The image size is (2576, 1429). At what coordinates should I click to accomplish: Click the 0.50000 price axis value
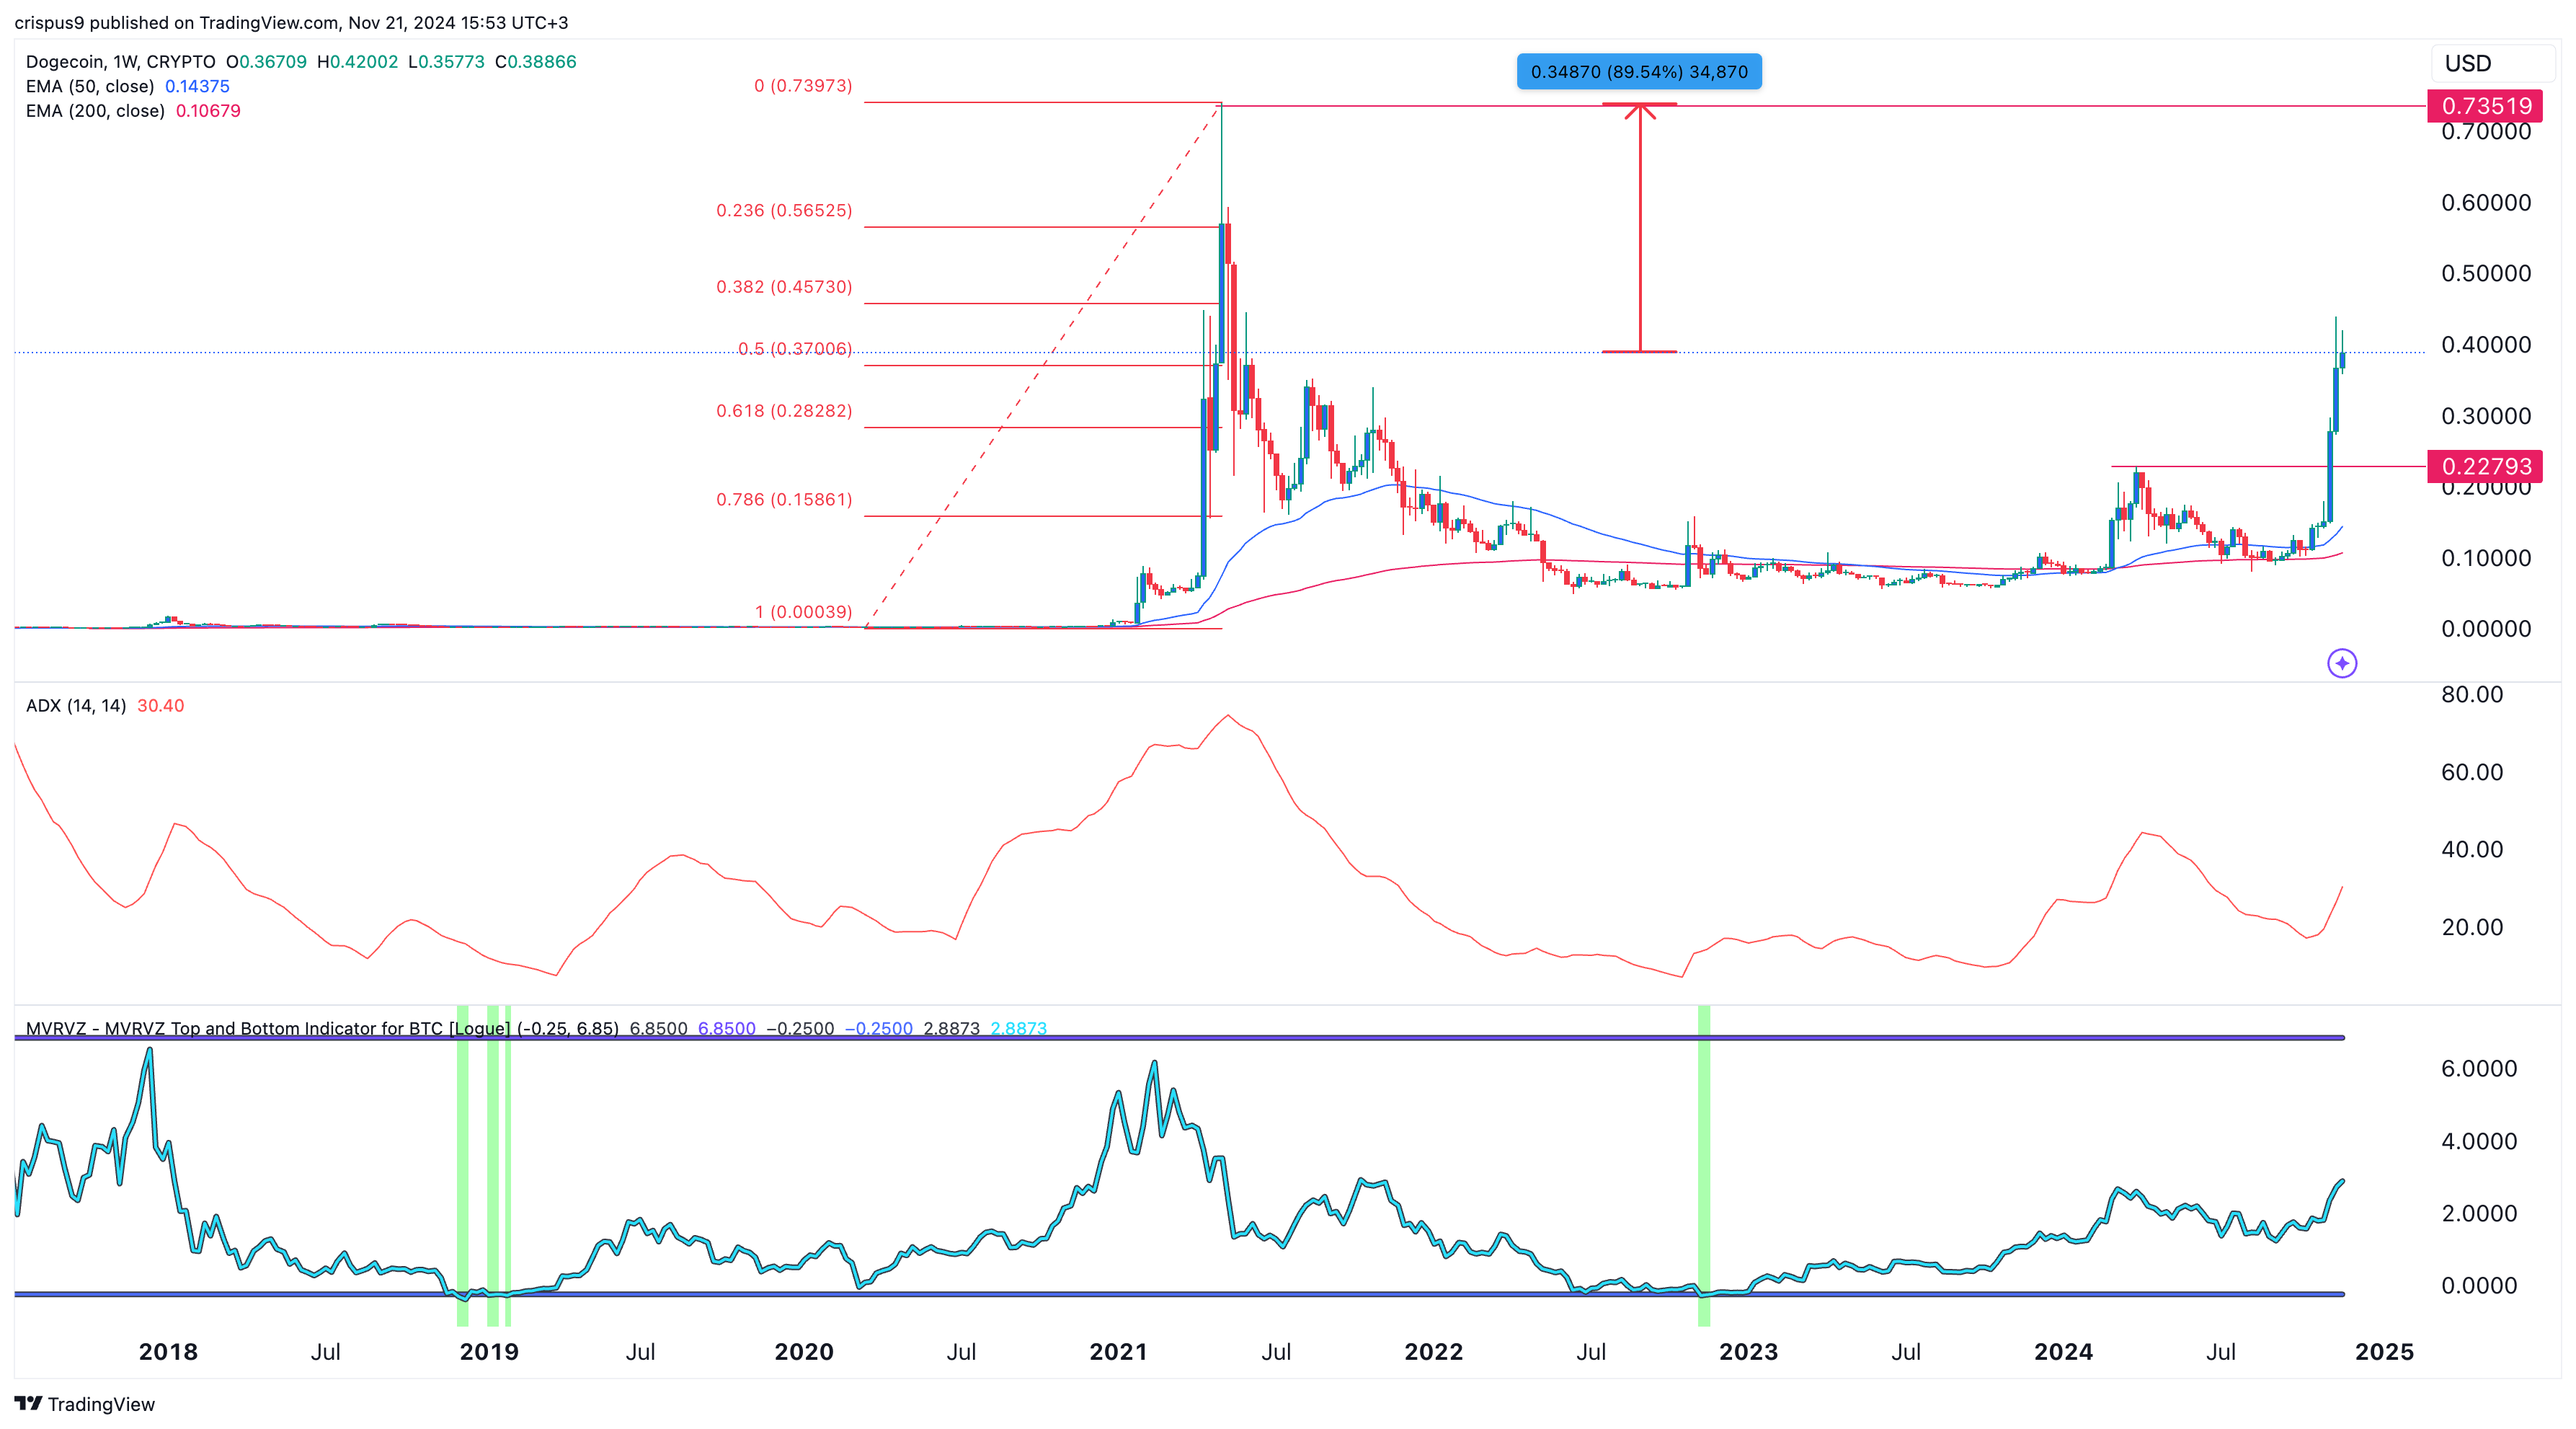pyautogui.click(x=2486, y=274)
